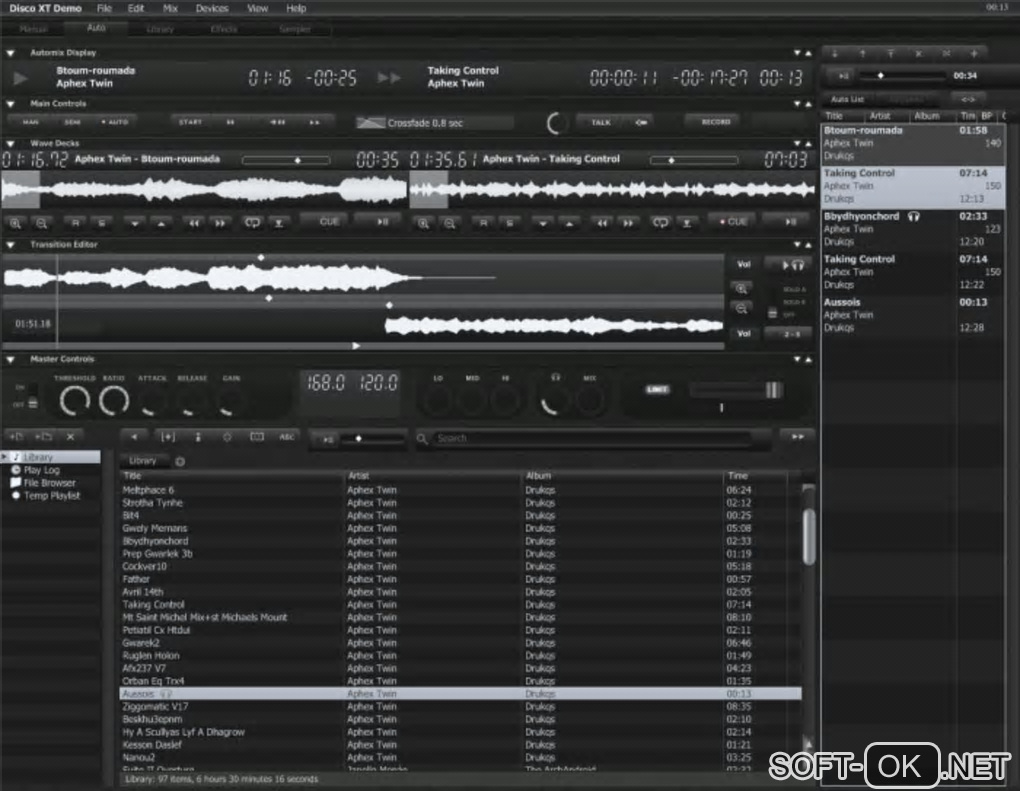Zoom out on right wave deck
The image size is (1020, 791).
pyautogui.click(x=449, y=223)
